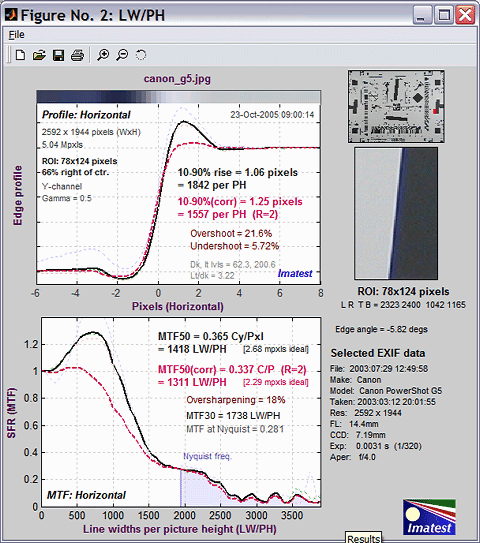The height and width of the screenshot is (543, 480).
Task: Print the figure using the printer icon
Action: pos(77,55)
